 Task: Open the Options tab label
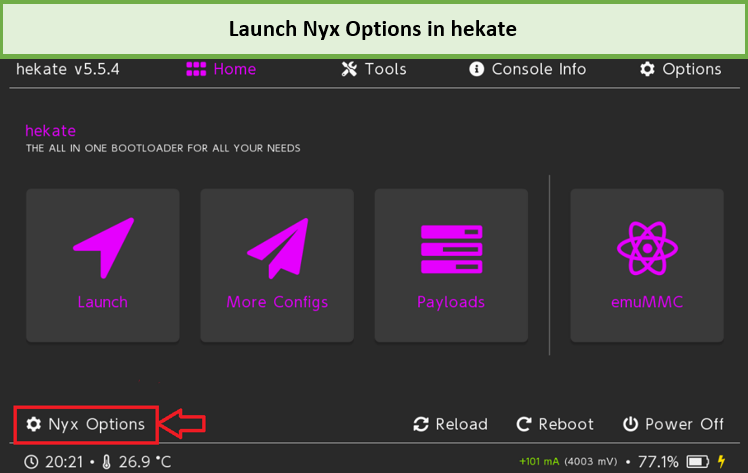click(x=692, y=69)
